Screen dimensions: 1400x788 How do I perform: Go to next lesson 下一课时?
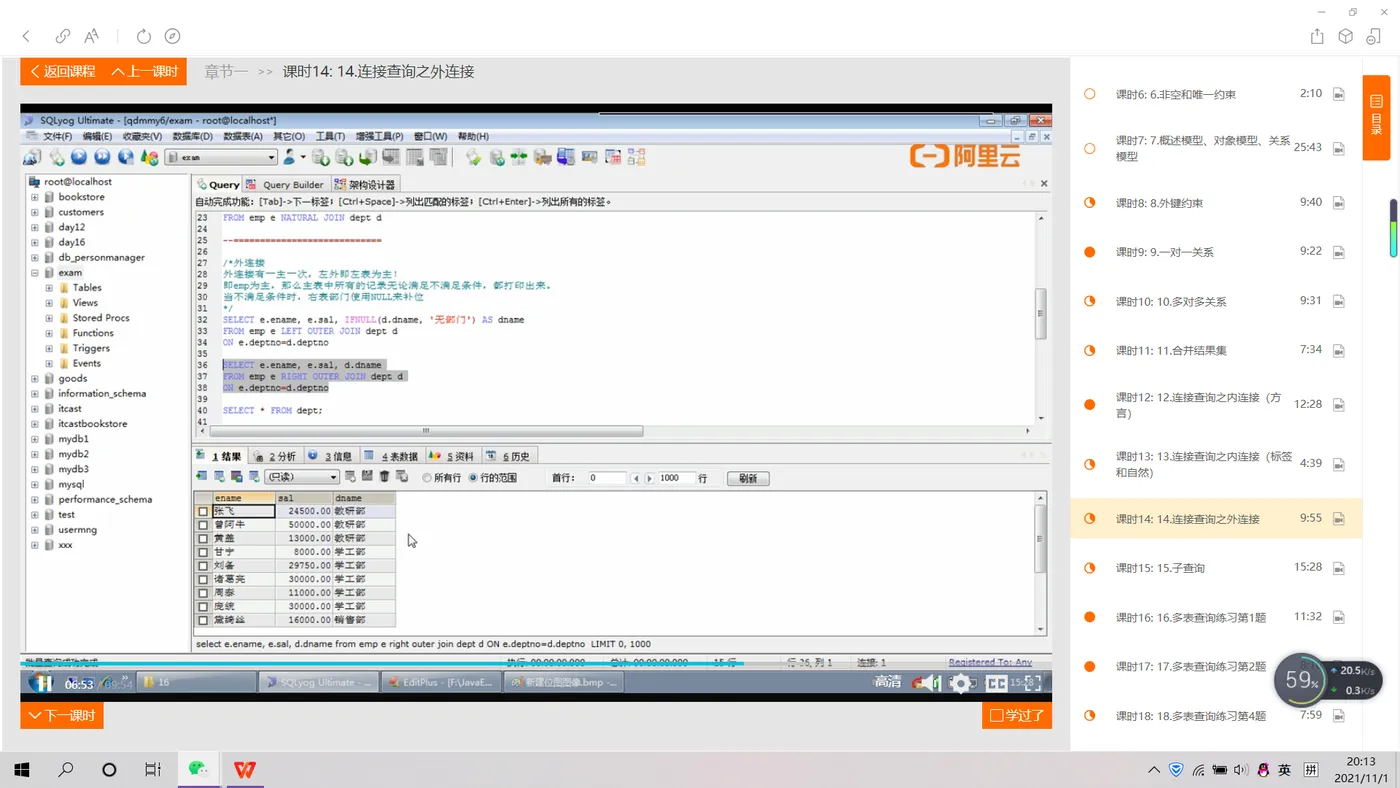coord(62,715)
